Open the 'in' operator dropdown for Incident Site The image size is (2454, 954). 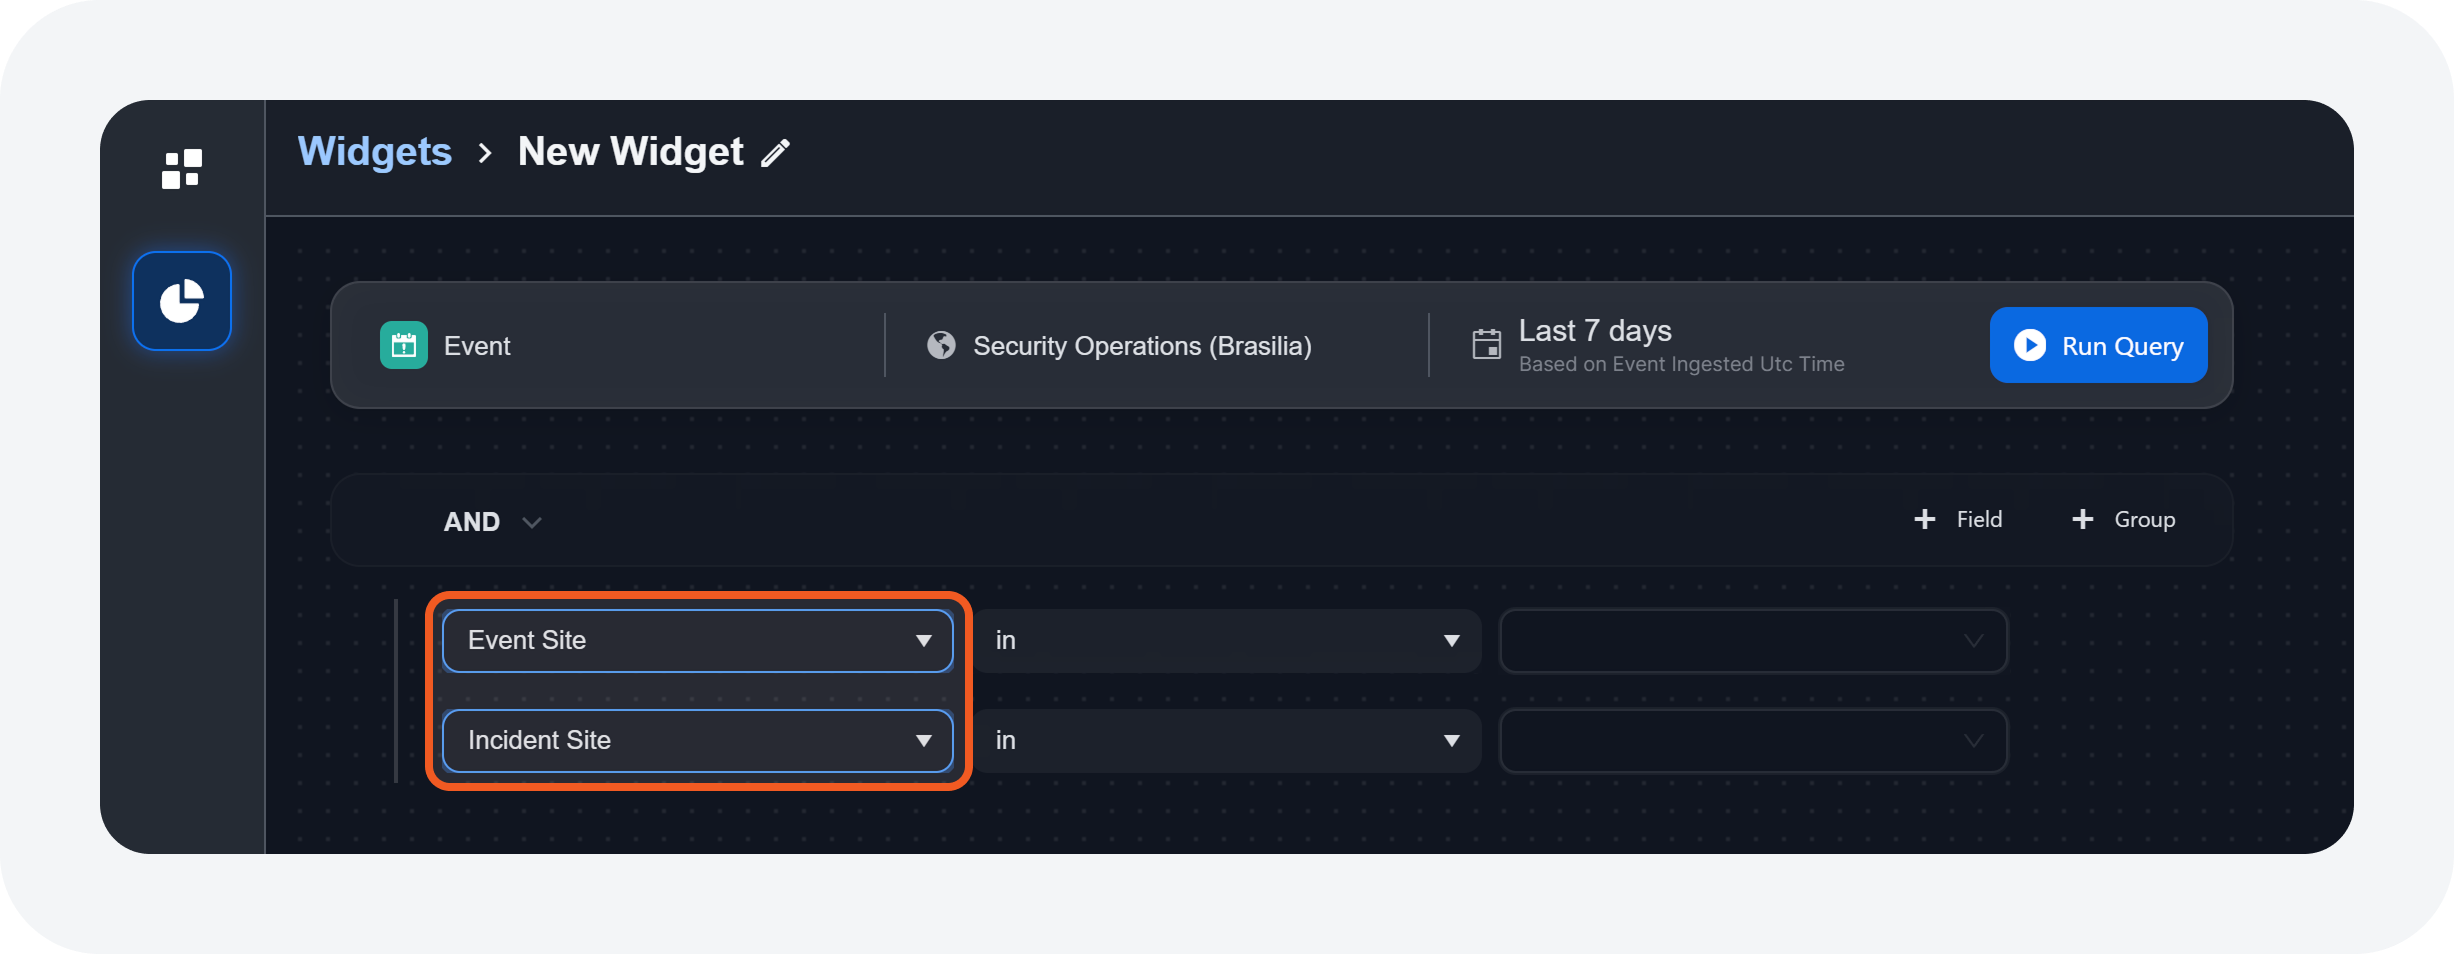point(1227,741)
